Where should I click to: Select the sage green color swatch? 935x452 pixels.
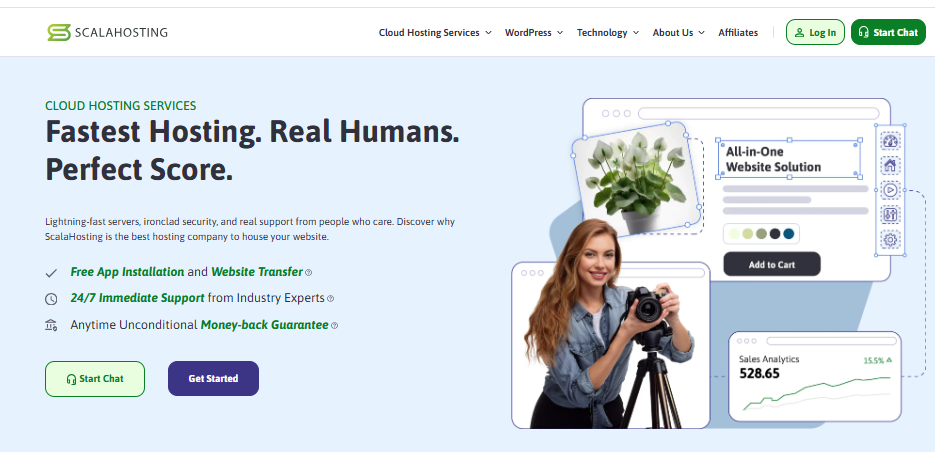pos(761,234)
